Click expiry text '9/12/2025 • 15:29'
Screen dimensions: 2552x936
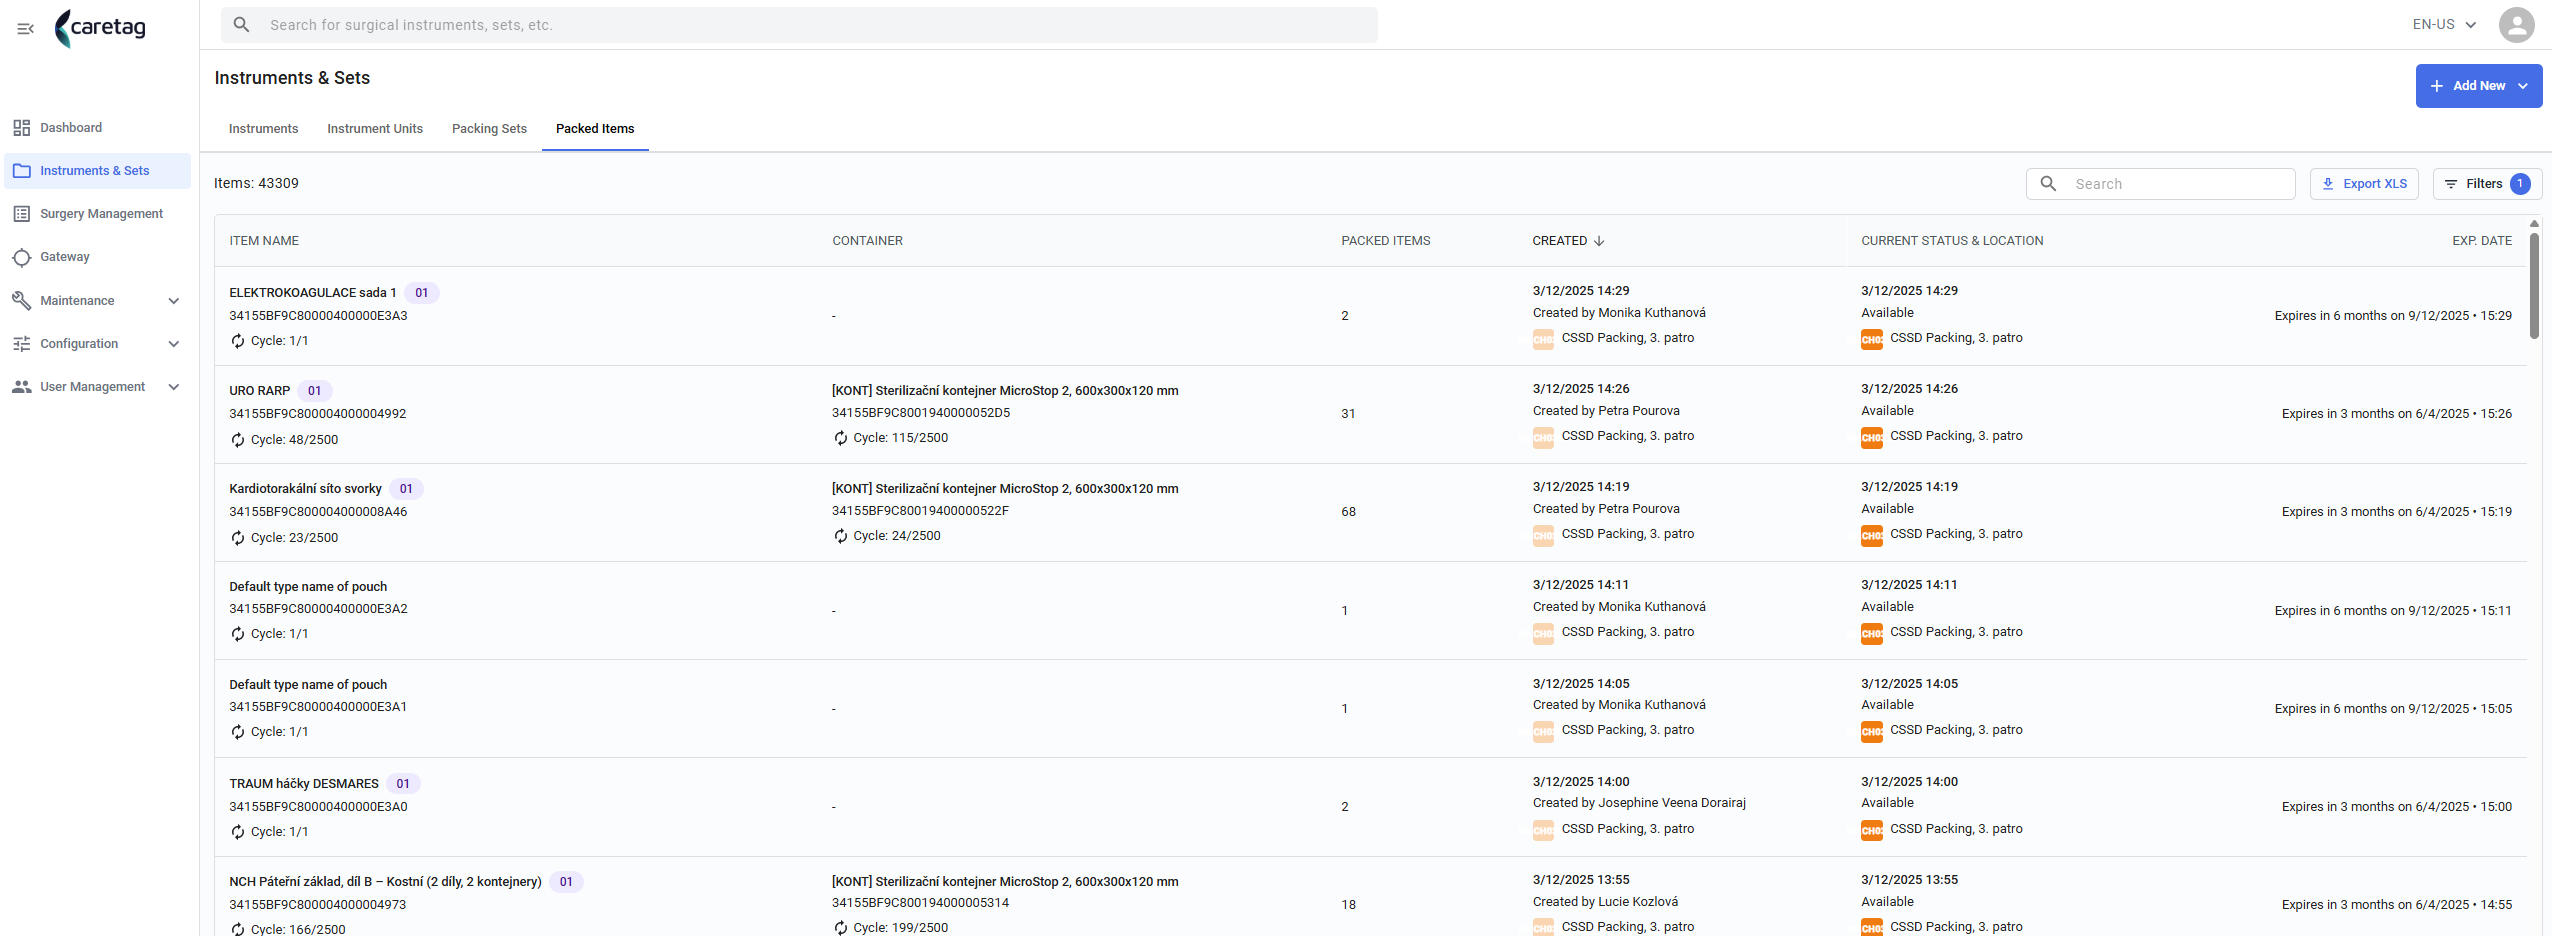pyautogui.click(x=2460, y=316)
